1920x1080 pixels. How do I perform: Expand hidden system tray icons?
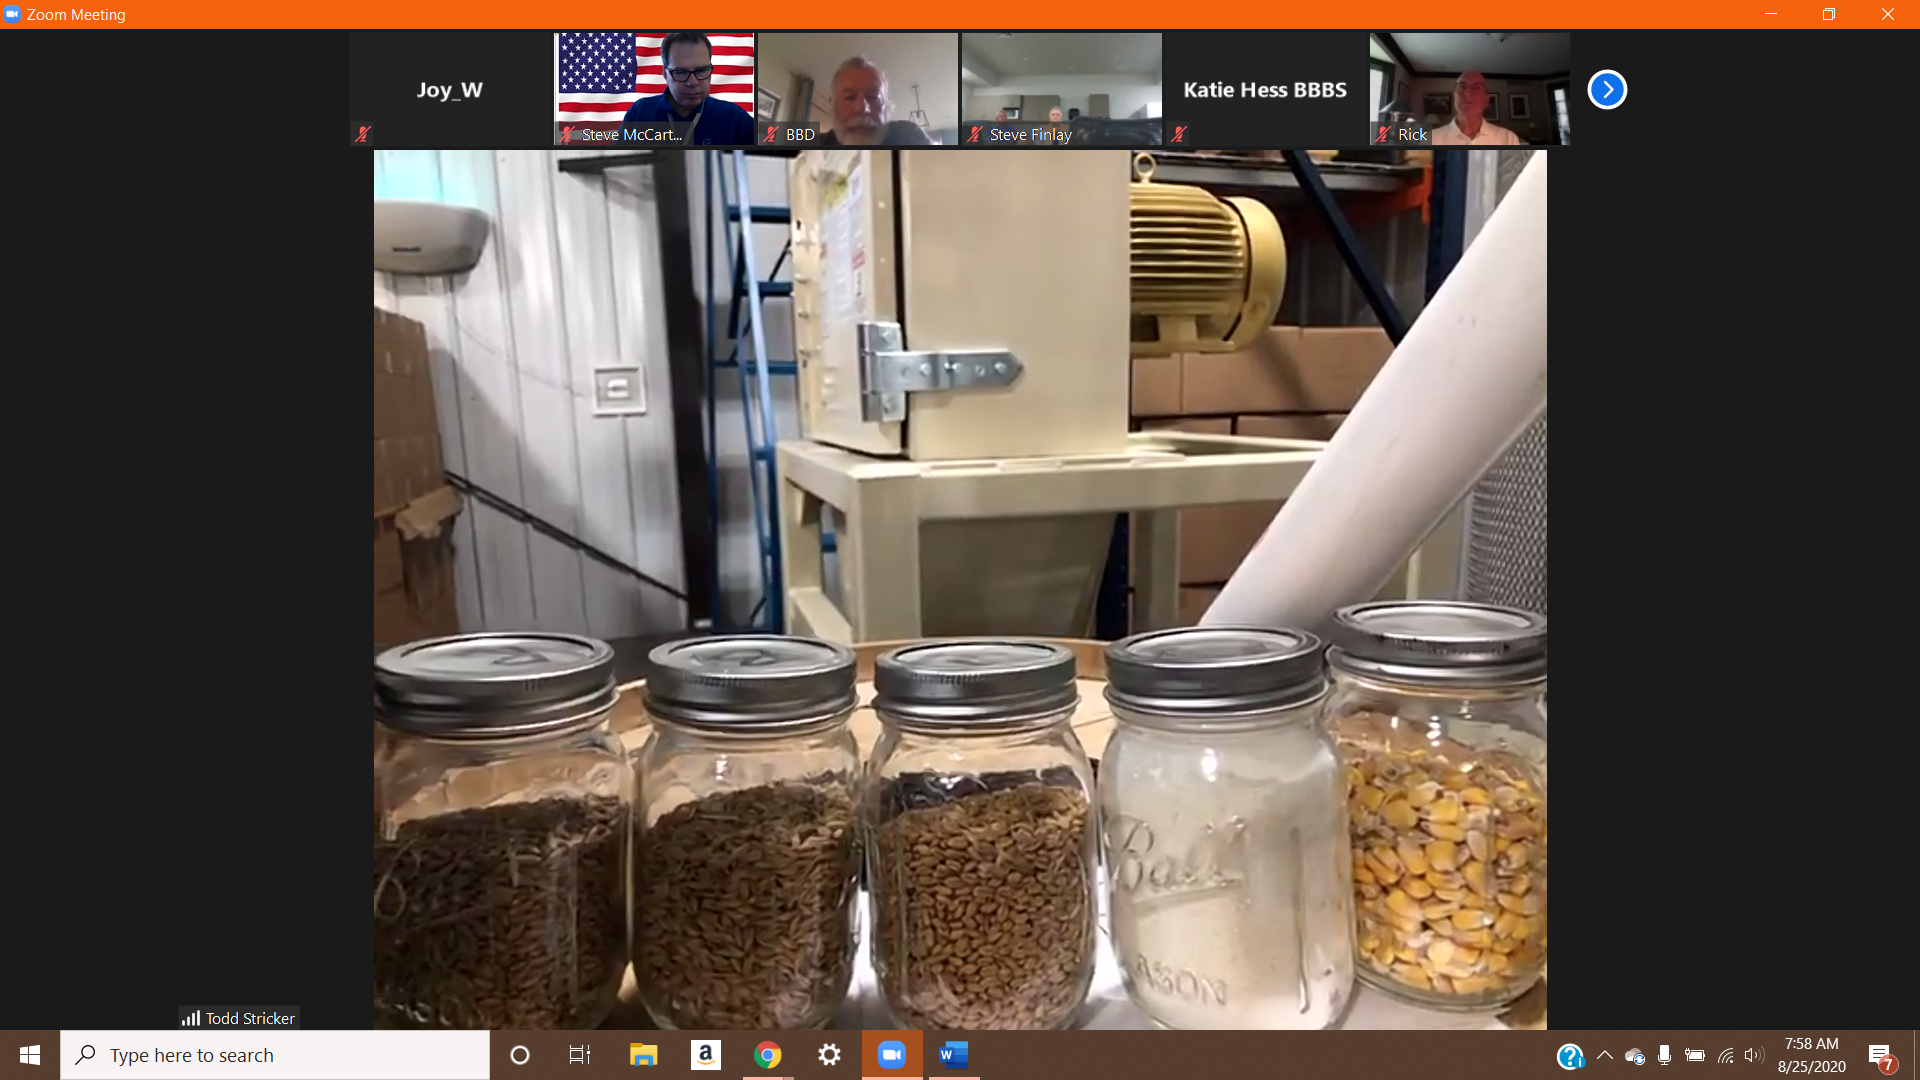(x=1604, y=1055)
